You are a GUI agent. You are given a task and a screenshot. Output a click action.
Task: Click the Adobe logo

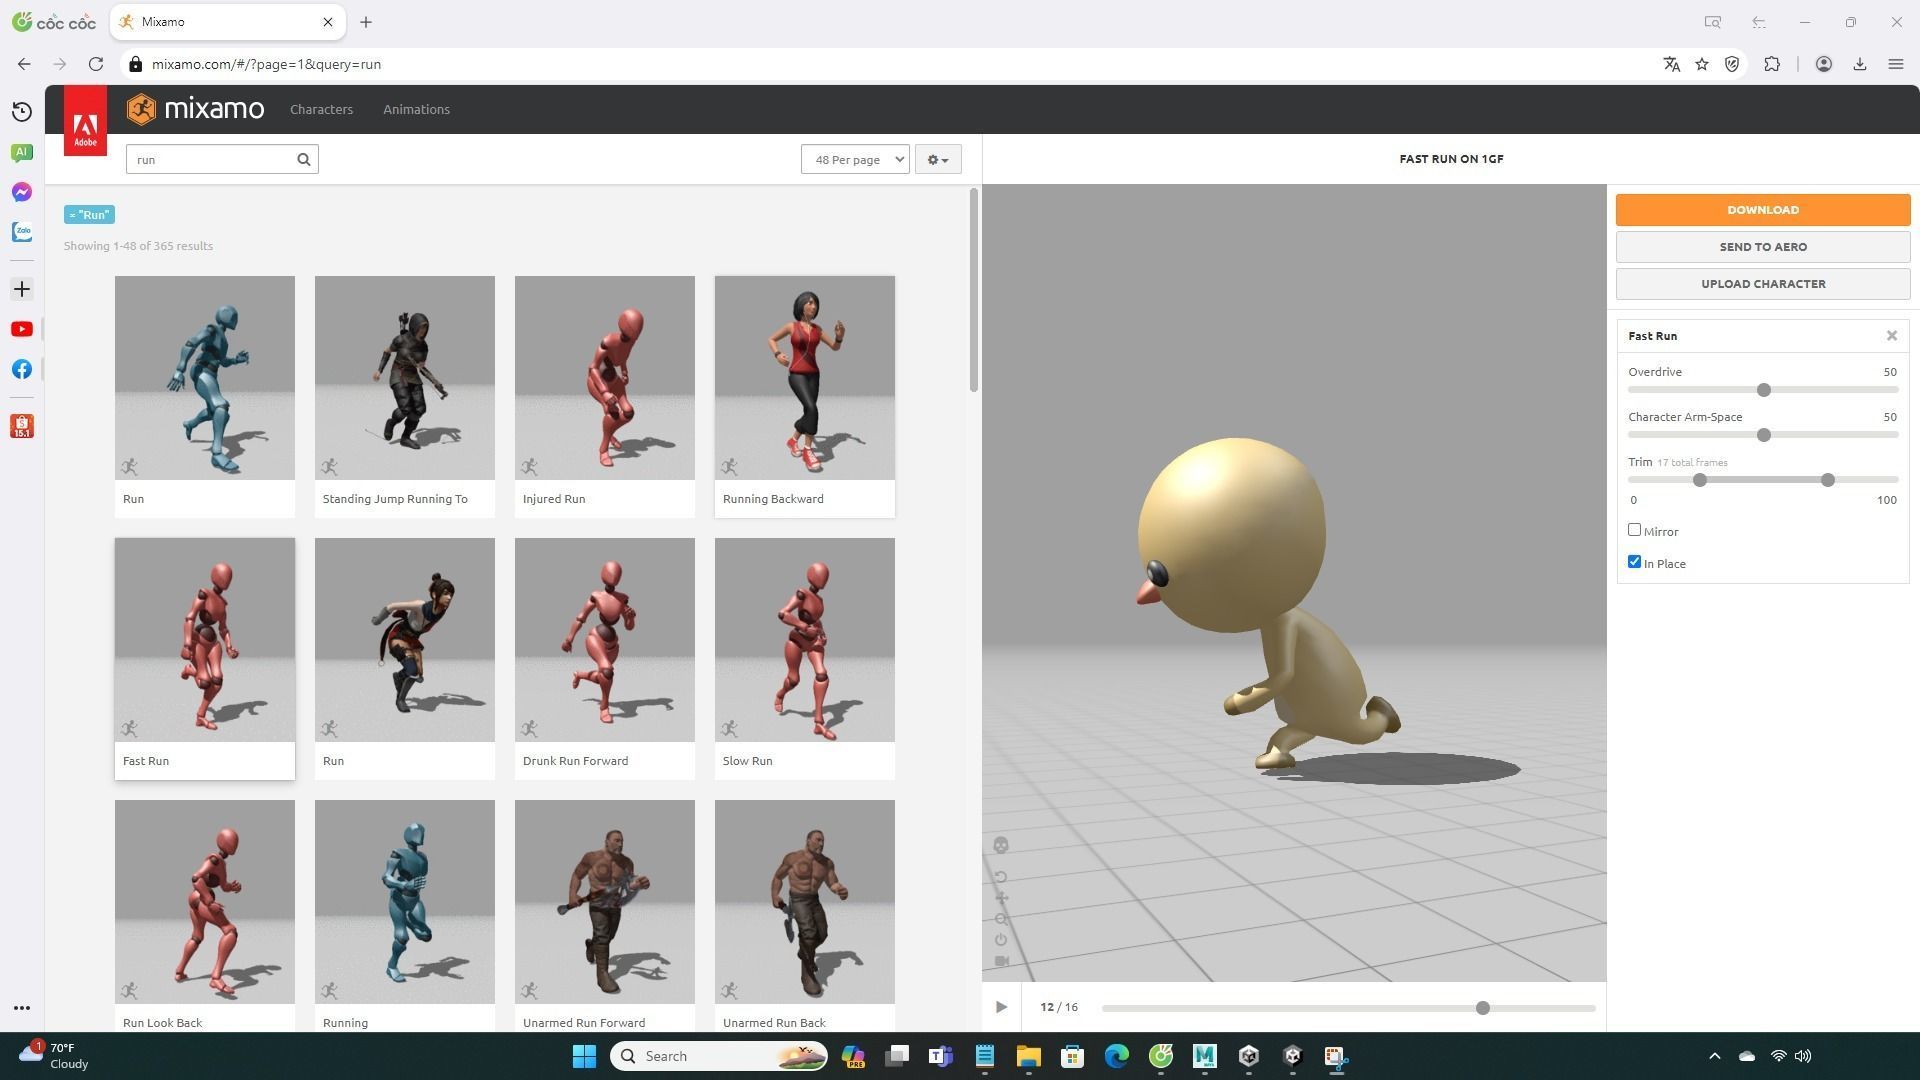click(x=85, y=121)
